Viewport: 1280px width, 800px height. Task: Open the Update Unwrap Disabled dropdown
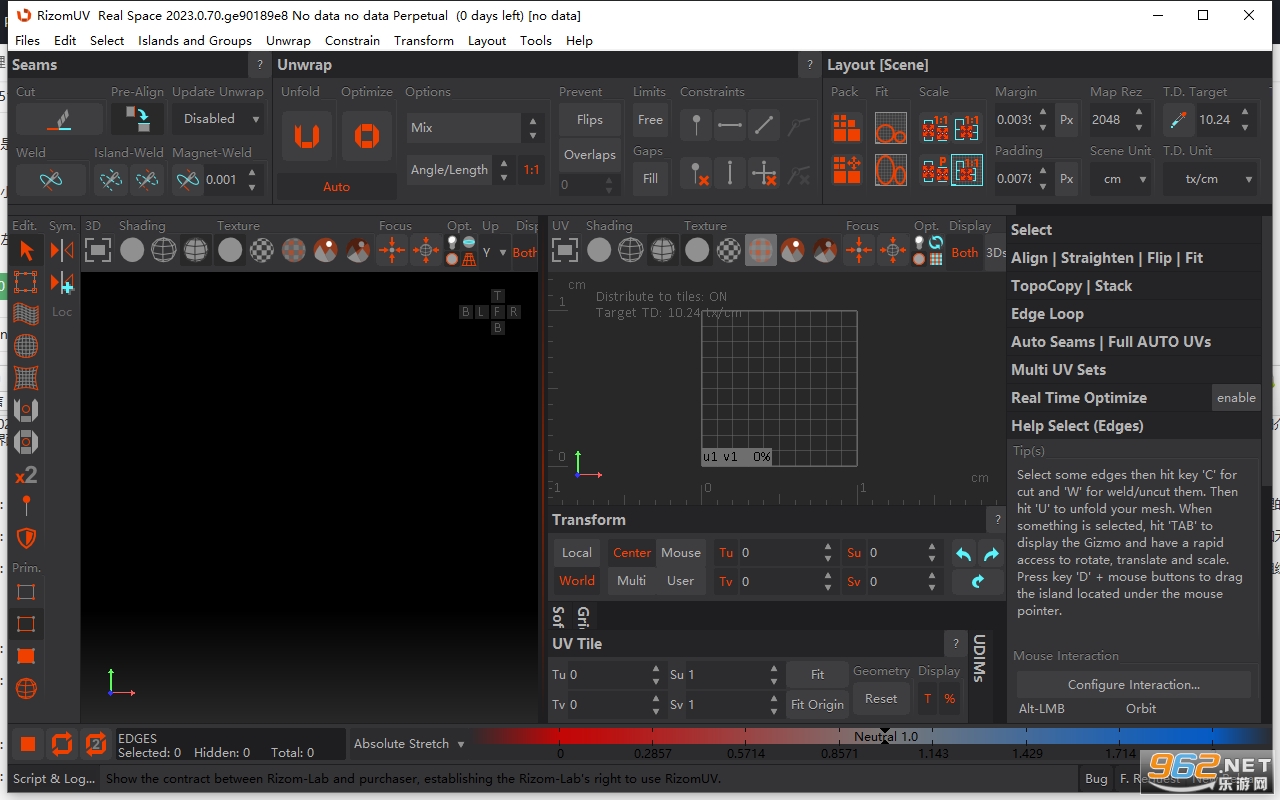pos(218,119)
